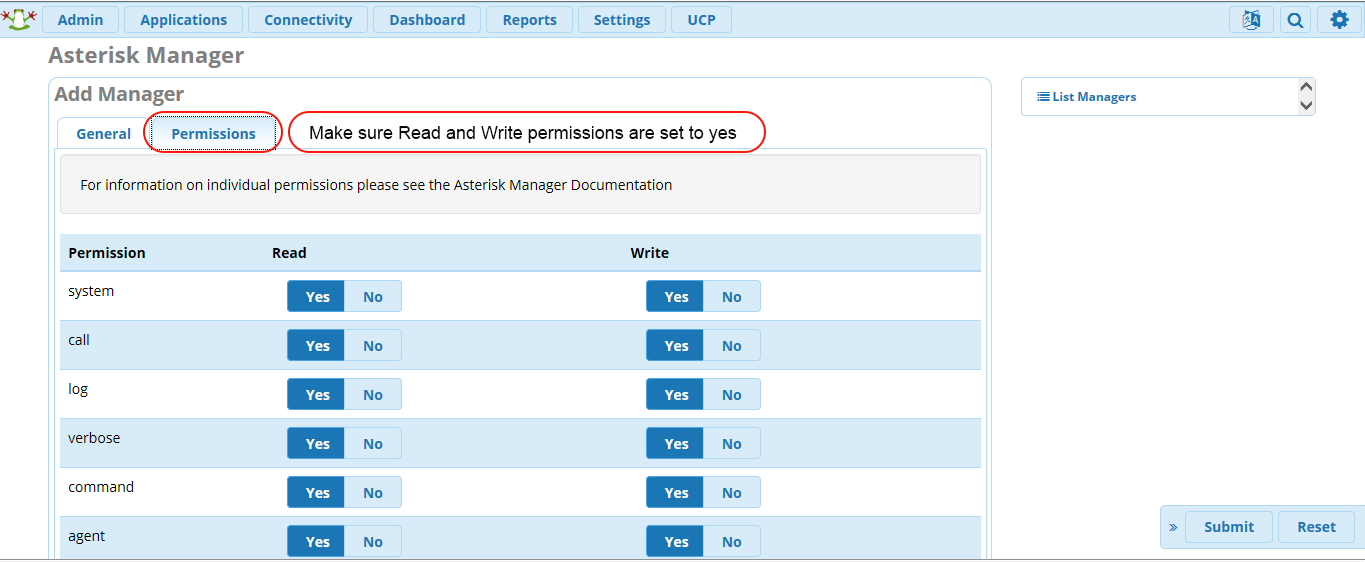This screenshot has height=562, width=1365.
Task: Switch to the General tab
Action: [x=103, y=133]
